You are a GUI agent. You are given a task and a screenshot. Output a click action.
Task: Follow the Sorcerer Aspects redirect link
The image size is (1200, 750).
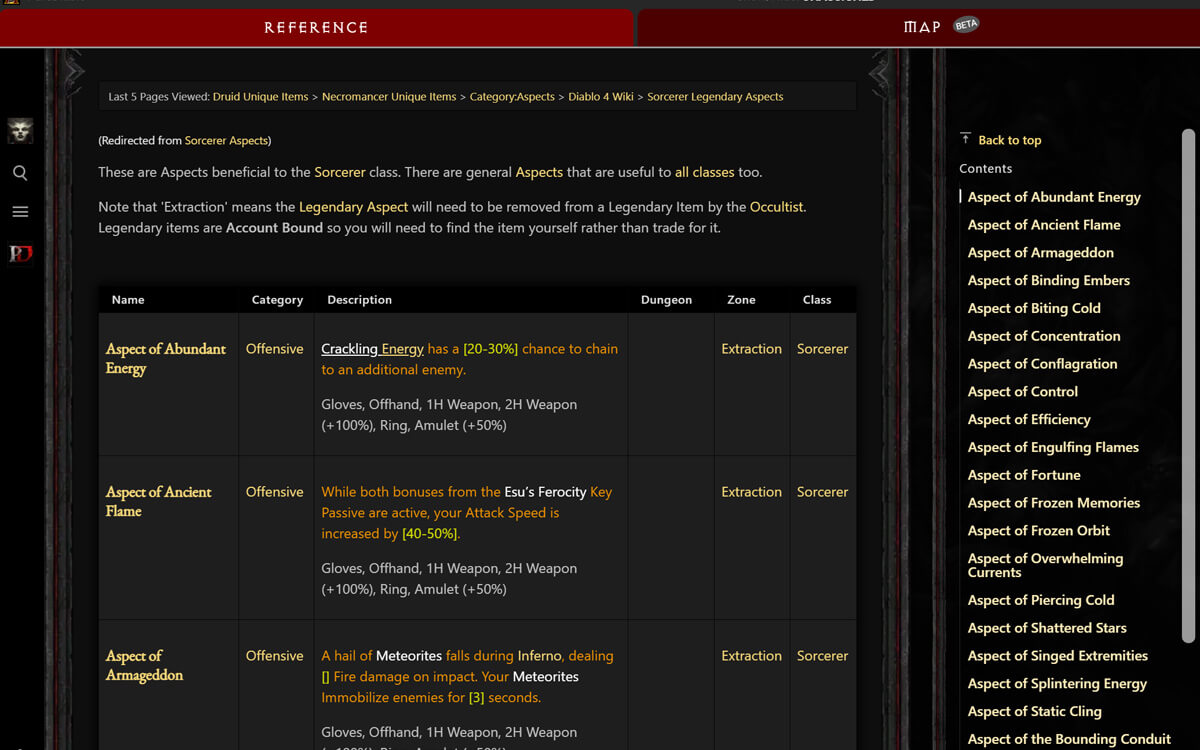226,141
